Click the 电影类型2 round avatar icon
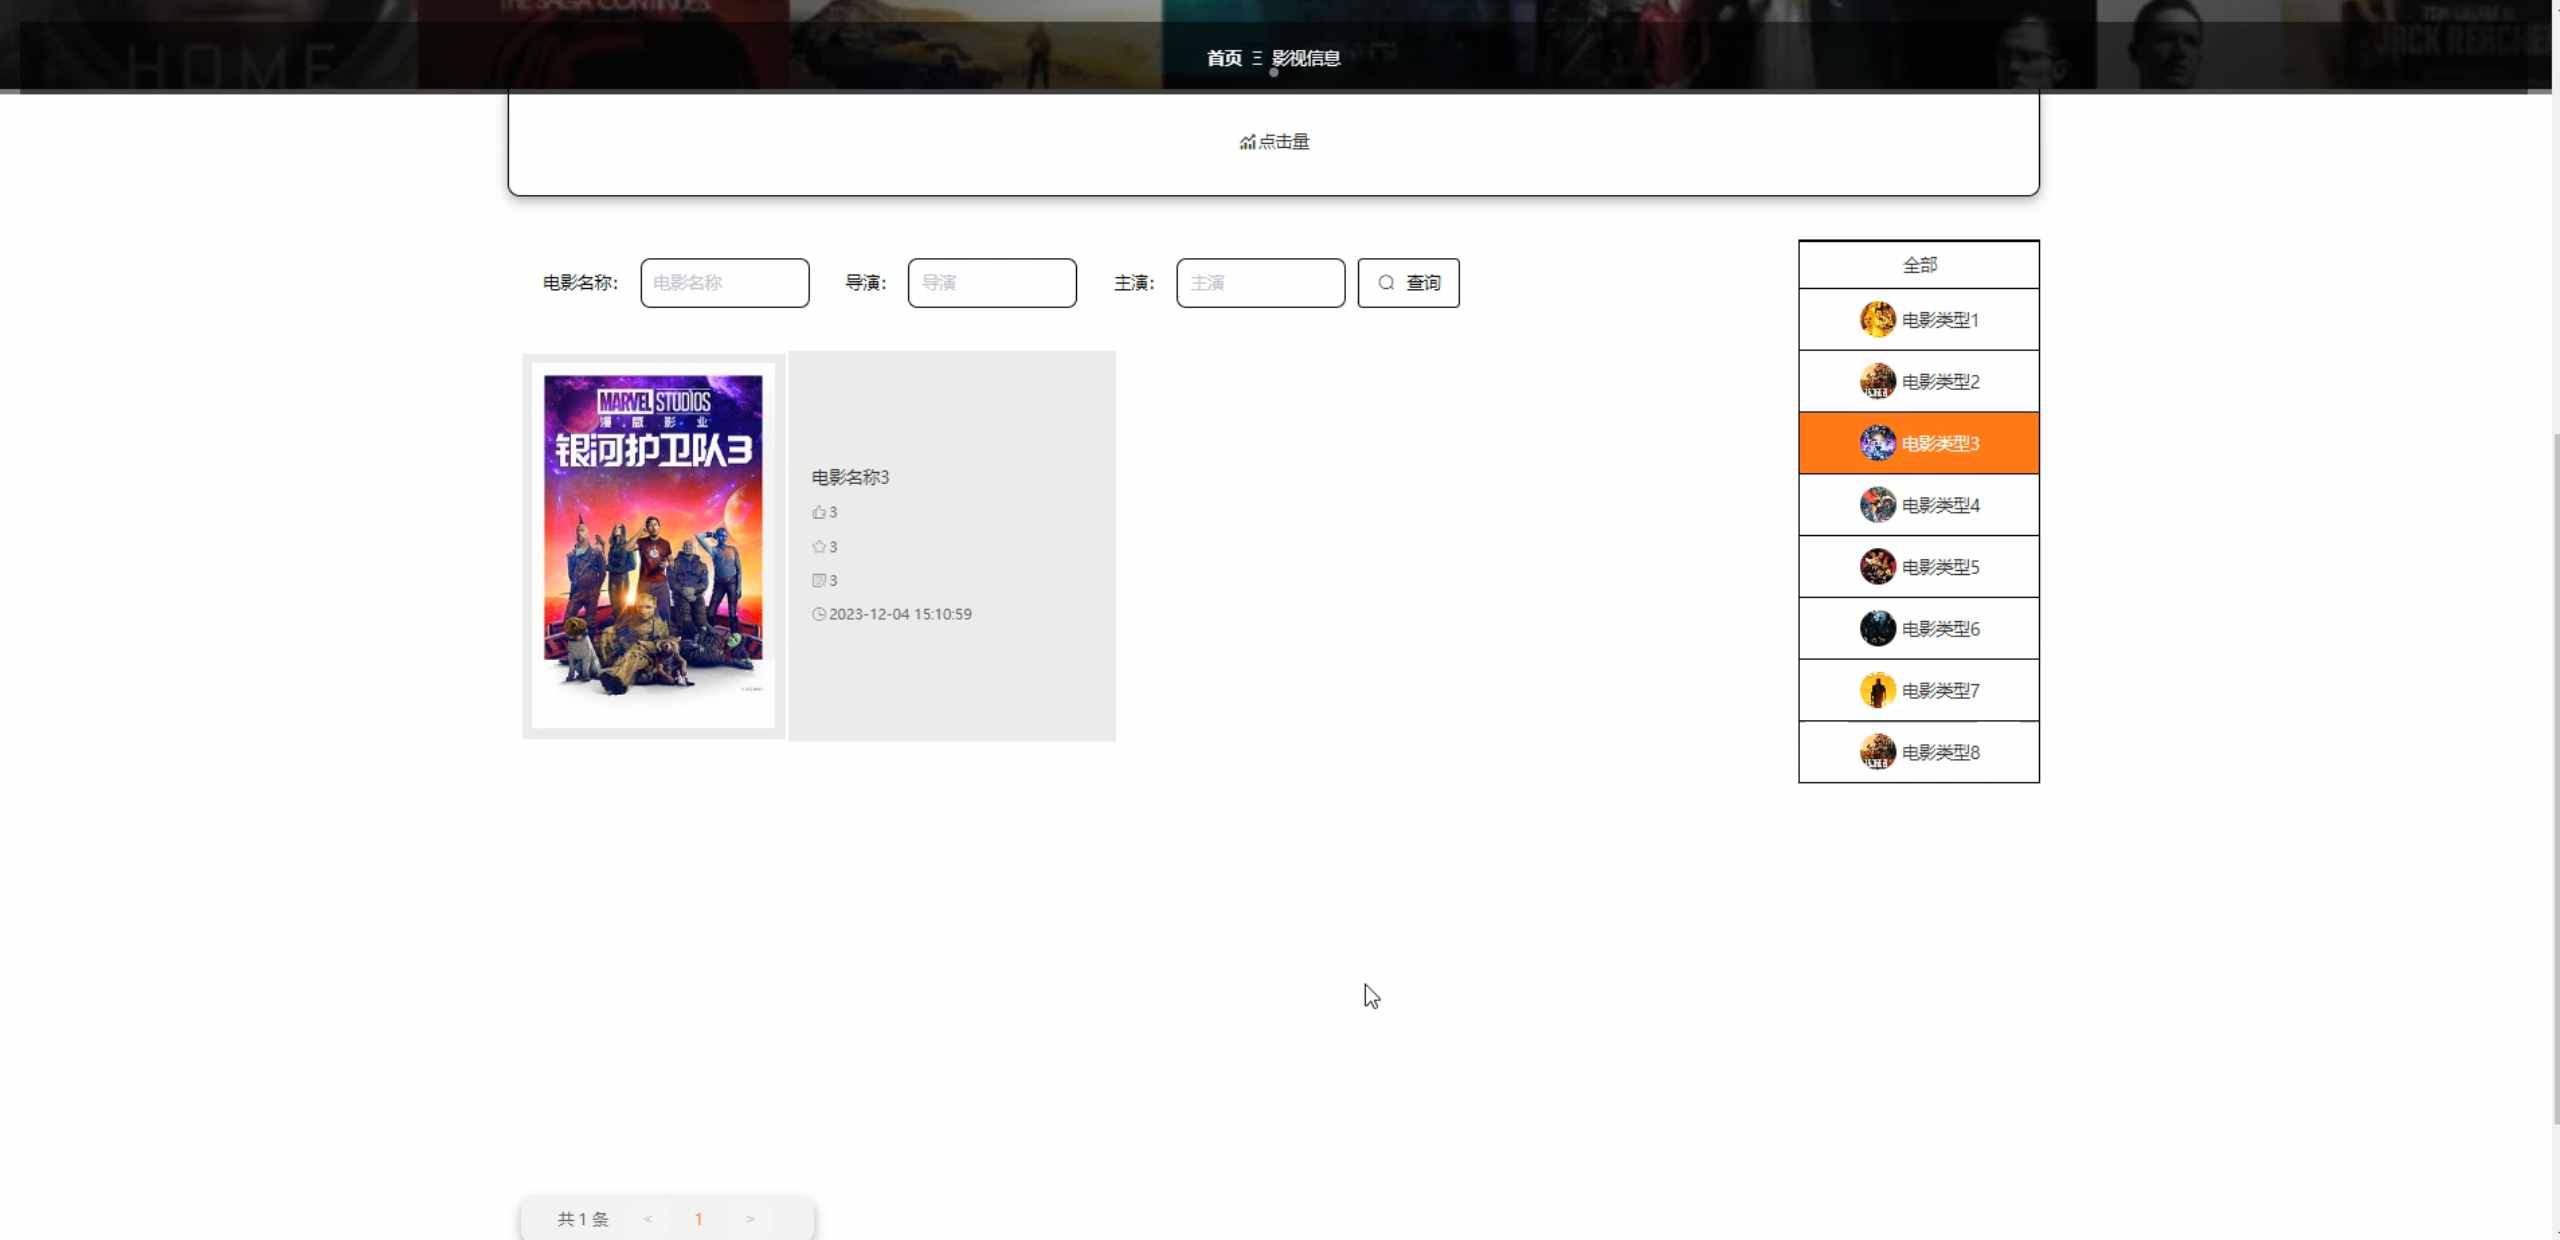 pyautogui.click(x=1877, y=381)
